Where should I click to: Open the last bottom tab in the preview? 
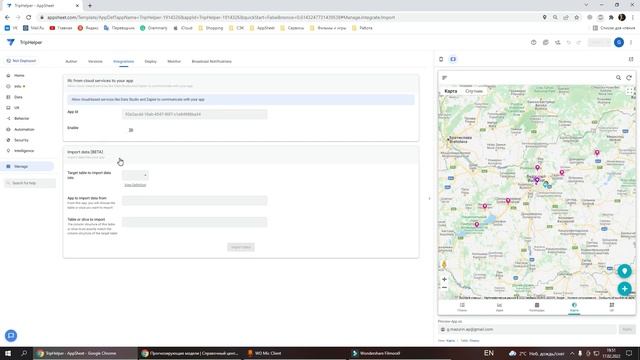point(611,307)
